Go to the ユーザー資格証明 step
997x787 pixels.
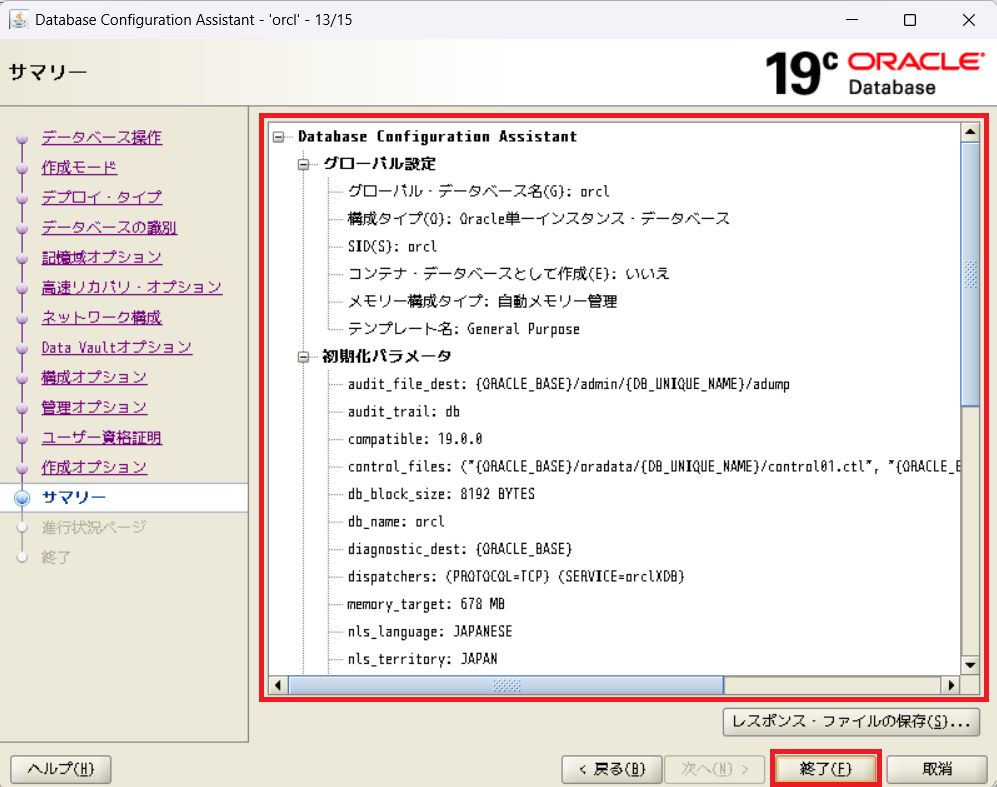click(101, 437)
